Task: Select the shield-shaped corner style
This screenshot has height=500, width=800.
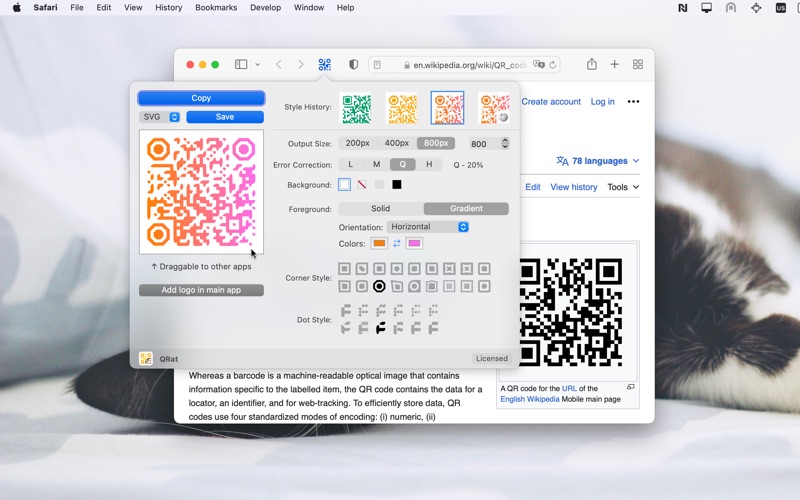Action: click(432, 286)
